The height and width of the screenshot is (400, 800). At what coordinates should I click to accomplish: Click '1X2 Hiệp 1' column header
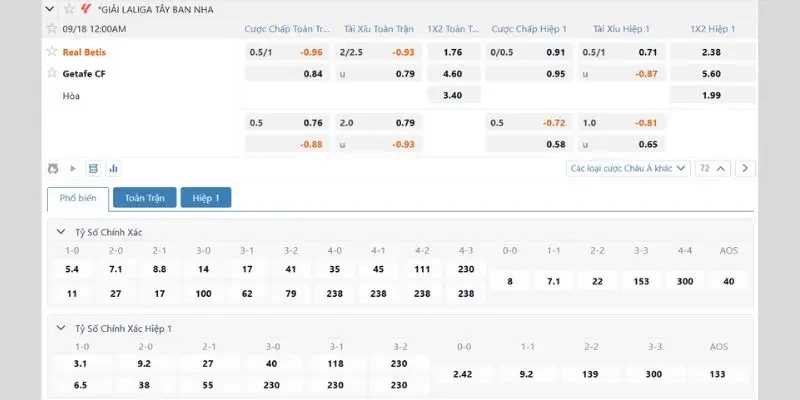[x=713, y=29]
